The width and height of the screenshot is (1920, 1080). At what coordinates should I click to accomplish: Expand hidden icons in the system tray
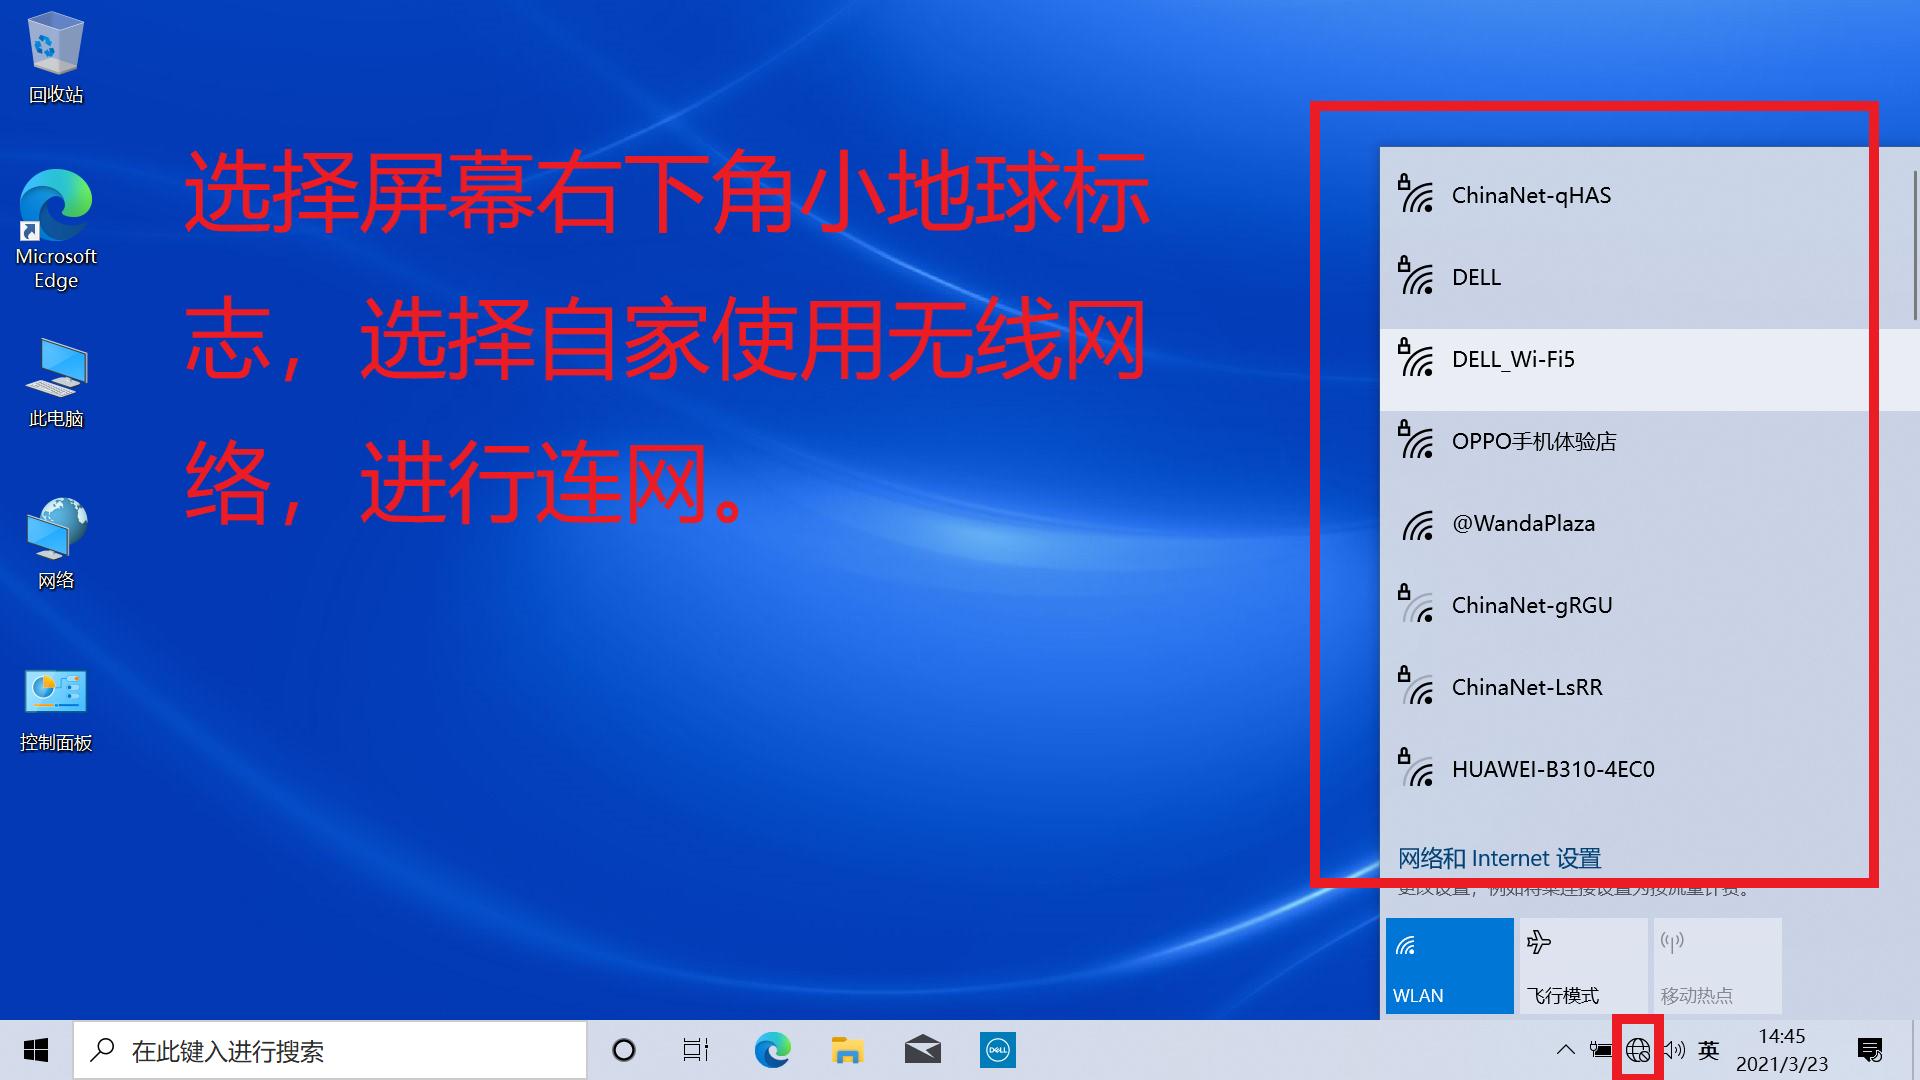(1566, 1050)
